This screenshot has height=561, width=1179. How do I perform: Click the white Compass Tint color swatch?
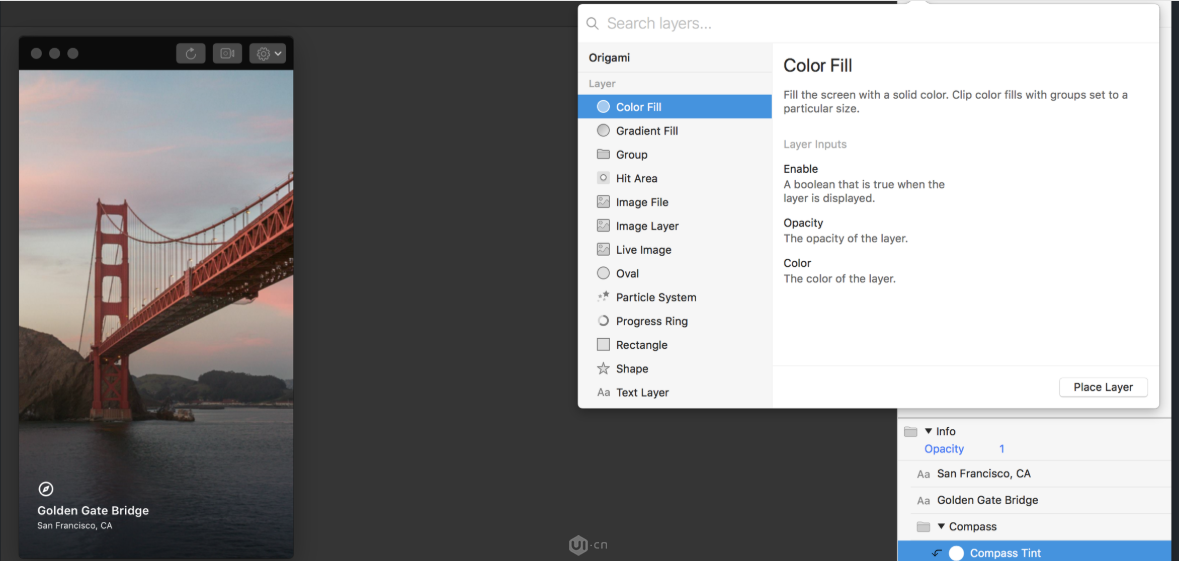click(956, 553)
